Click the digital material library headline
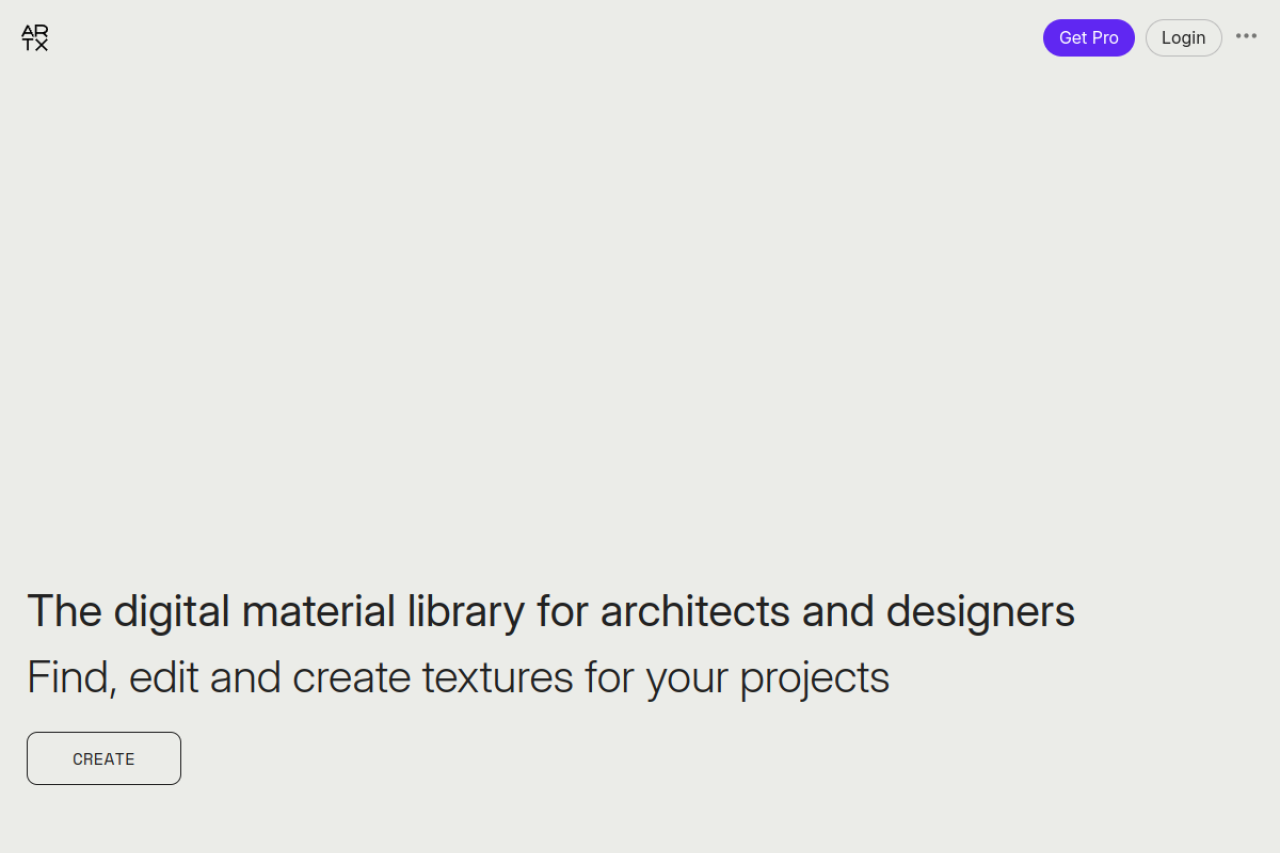 550,611
